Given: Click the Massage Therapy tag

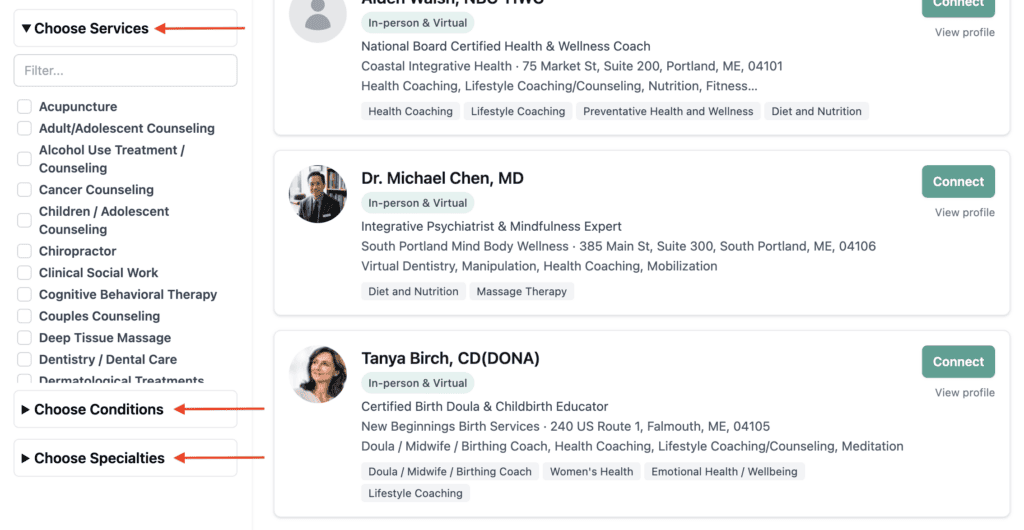Looking at the screenshot, I should [521, 292].
